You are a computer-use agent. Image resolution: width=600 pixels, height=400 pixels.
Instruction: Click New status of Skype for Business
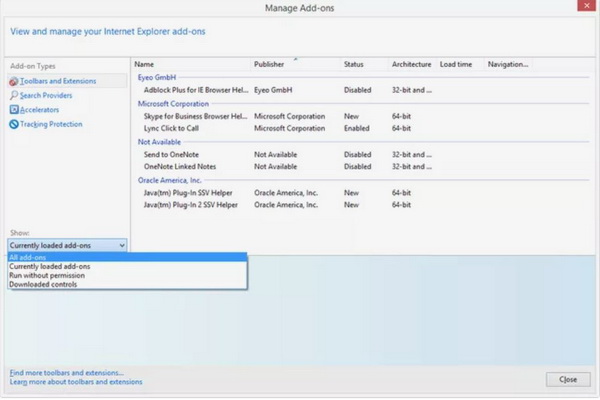point(351,116)
